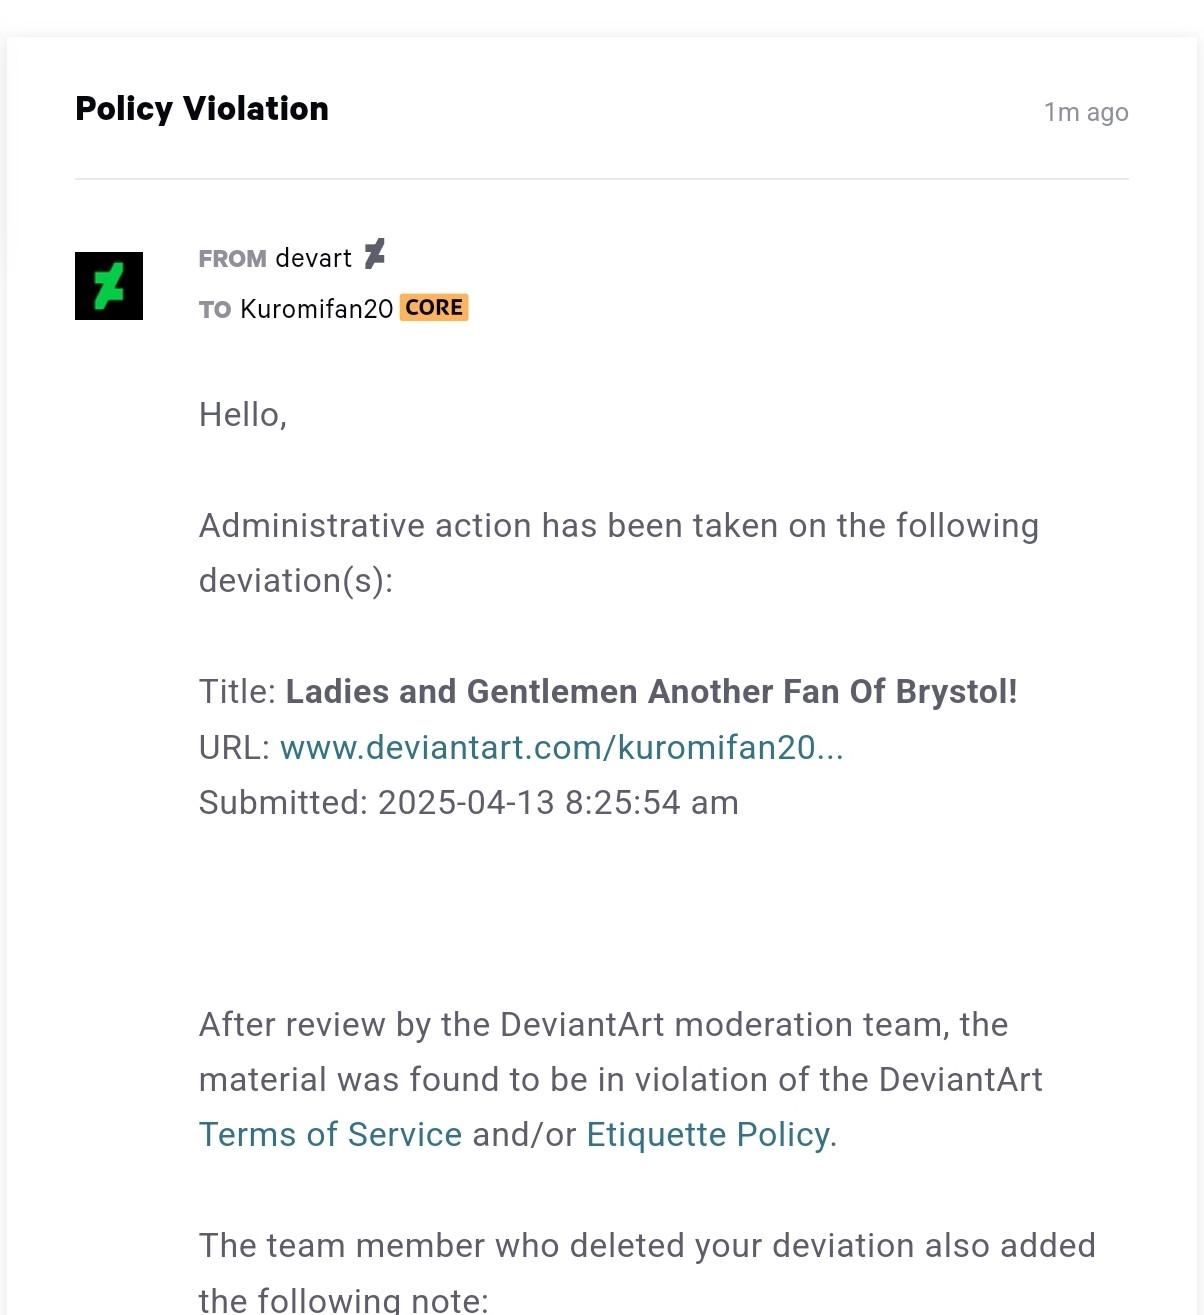Open the Etiquette Policy link
Viewport: 1204px width, 1315px height.
pyautogui.click(x=708, y=1134)
